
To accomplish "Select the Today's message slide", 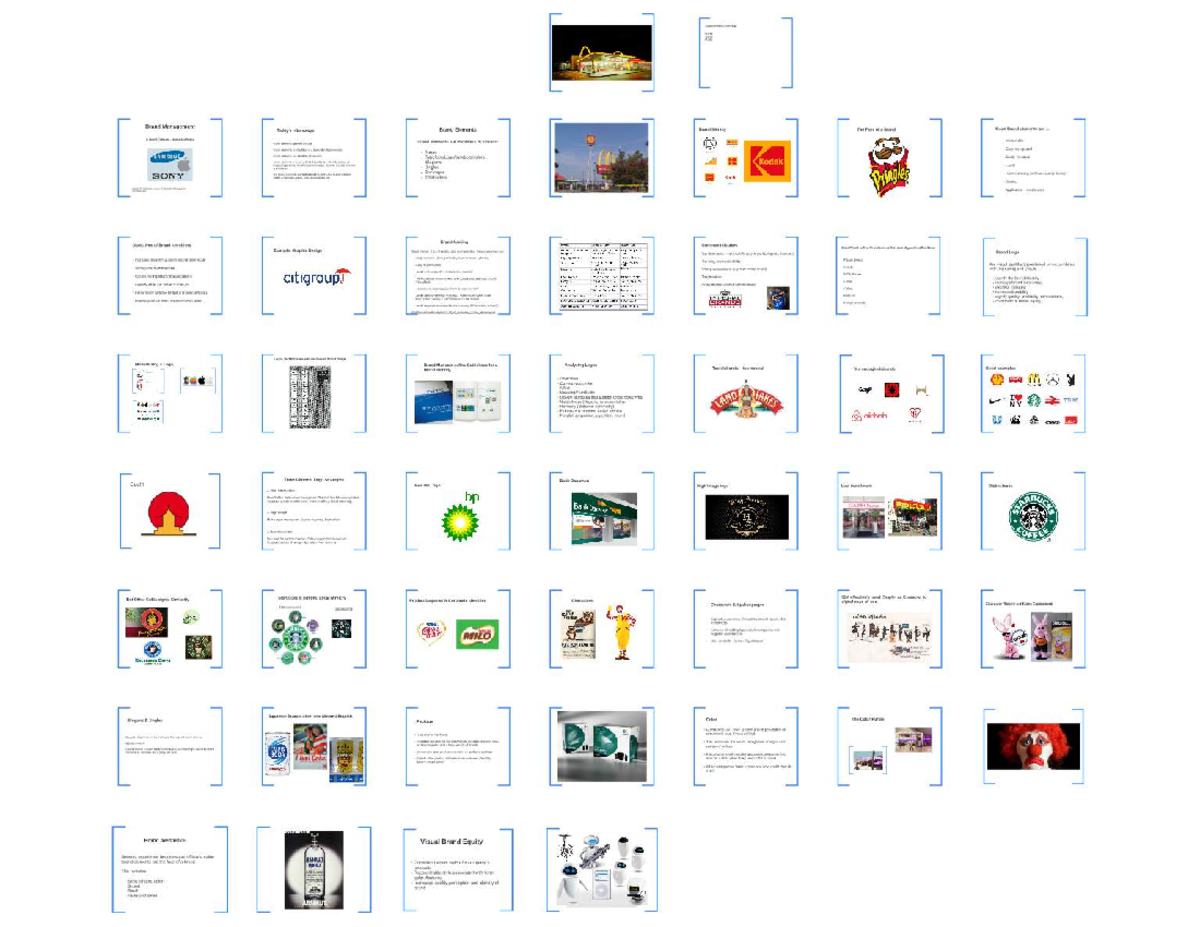I will coord(313,159).
